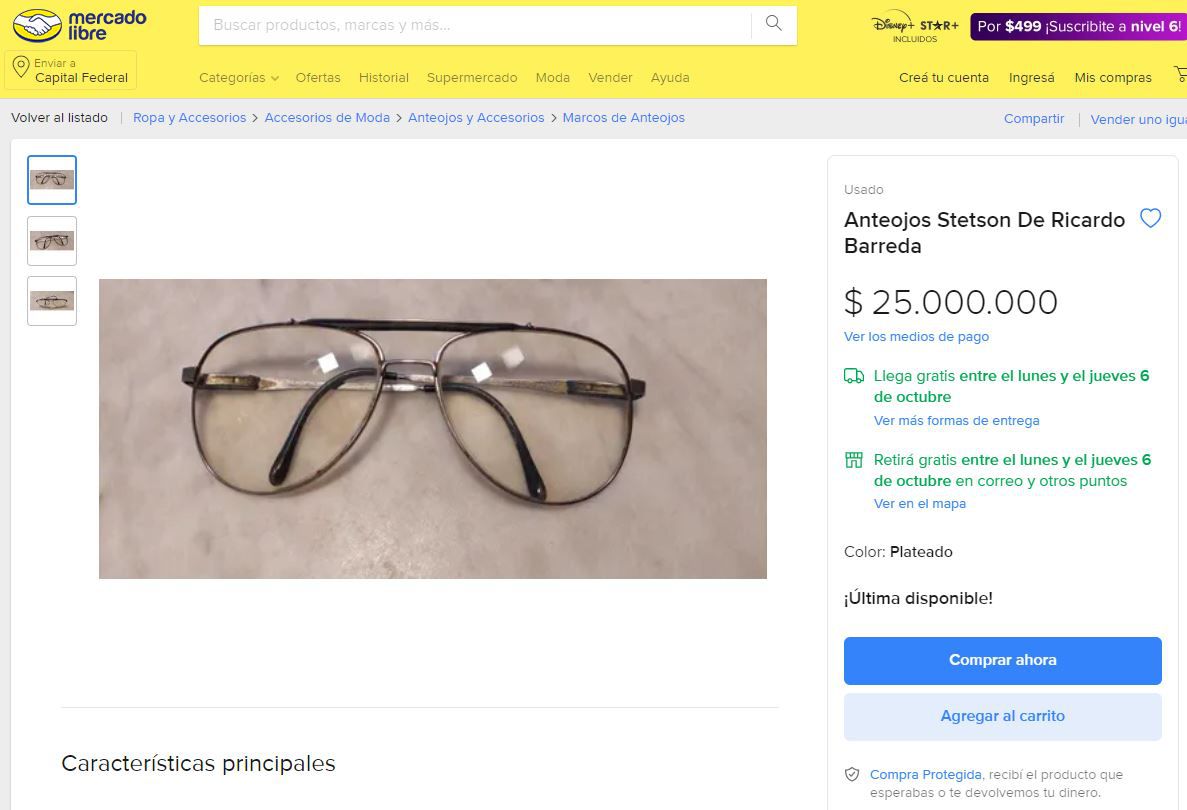This screenshot has width=1187, height=810.
Task: Focus the product search field
Action: click(475, 25)
